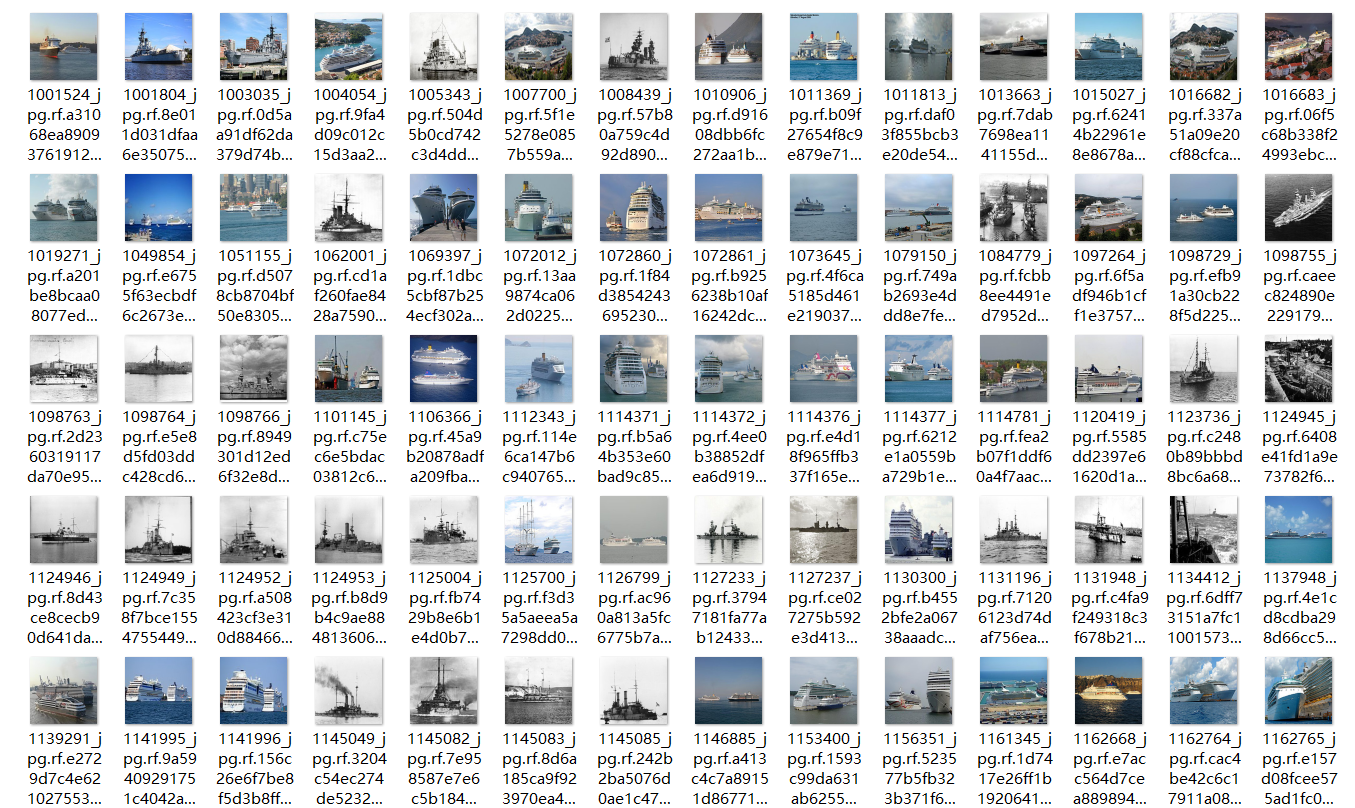Click the file name text starting 1008439_jpg
This screenshot has width=1355, height=808.
(634, 125)
